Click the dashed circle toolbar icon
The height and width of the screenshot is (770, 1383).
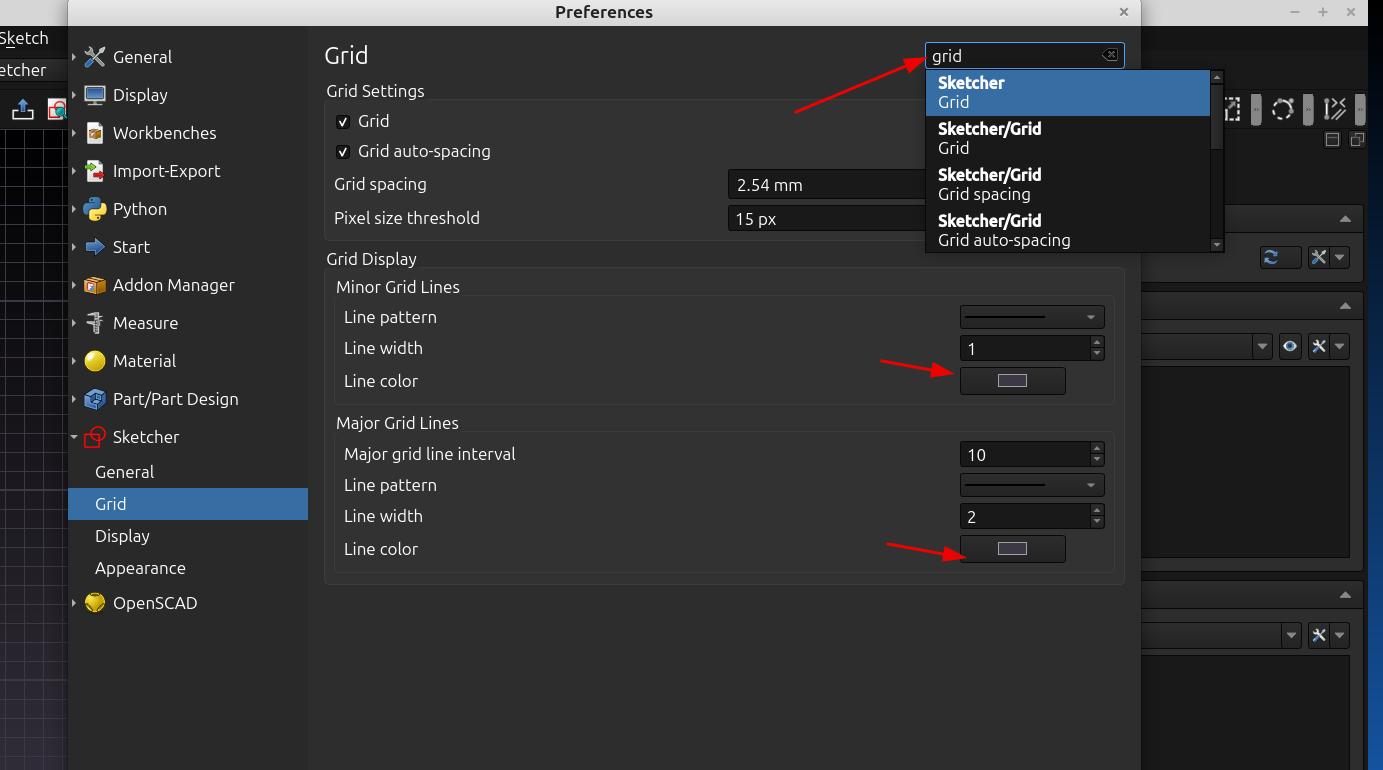coord(1283,109)
